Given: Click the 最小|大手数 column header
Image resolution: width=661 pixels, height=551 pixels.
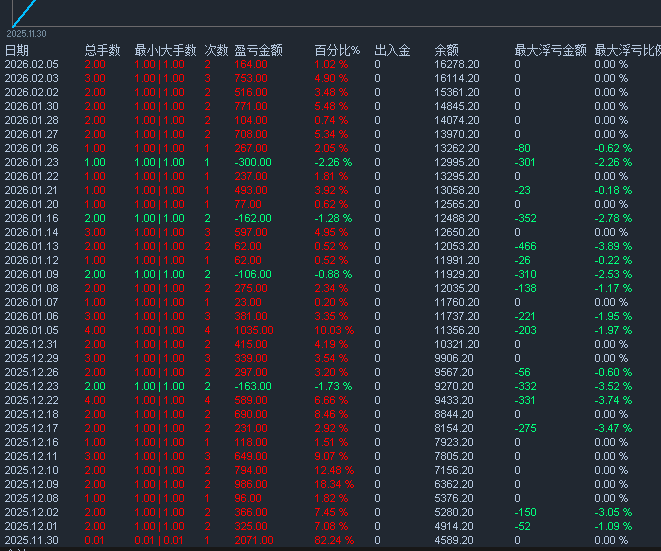Looking at the screenshot, I should [x=165, y=50].
